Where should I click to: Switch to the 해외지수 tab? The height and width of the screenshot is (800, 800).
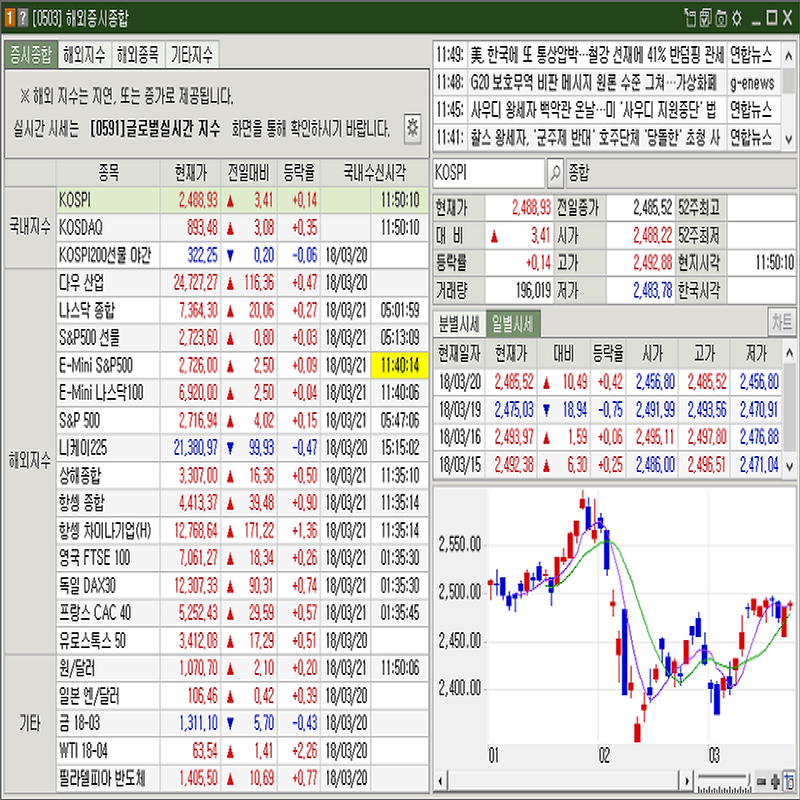84,54
